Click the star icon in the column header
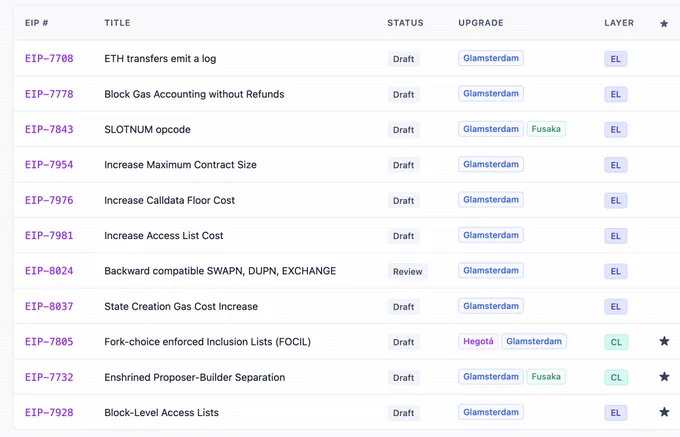 [x=664, y=23]
